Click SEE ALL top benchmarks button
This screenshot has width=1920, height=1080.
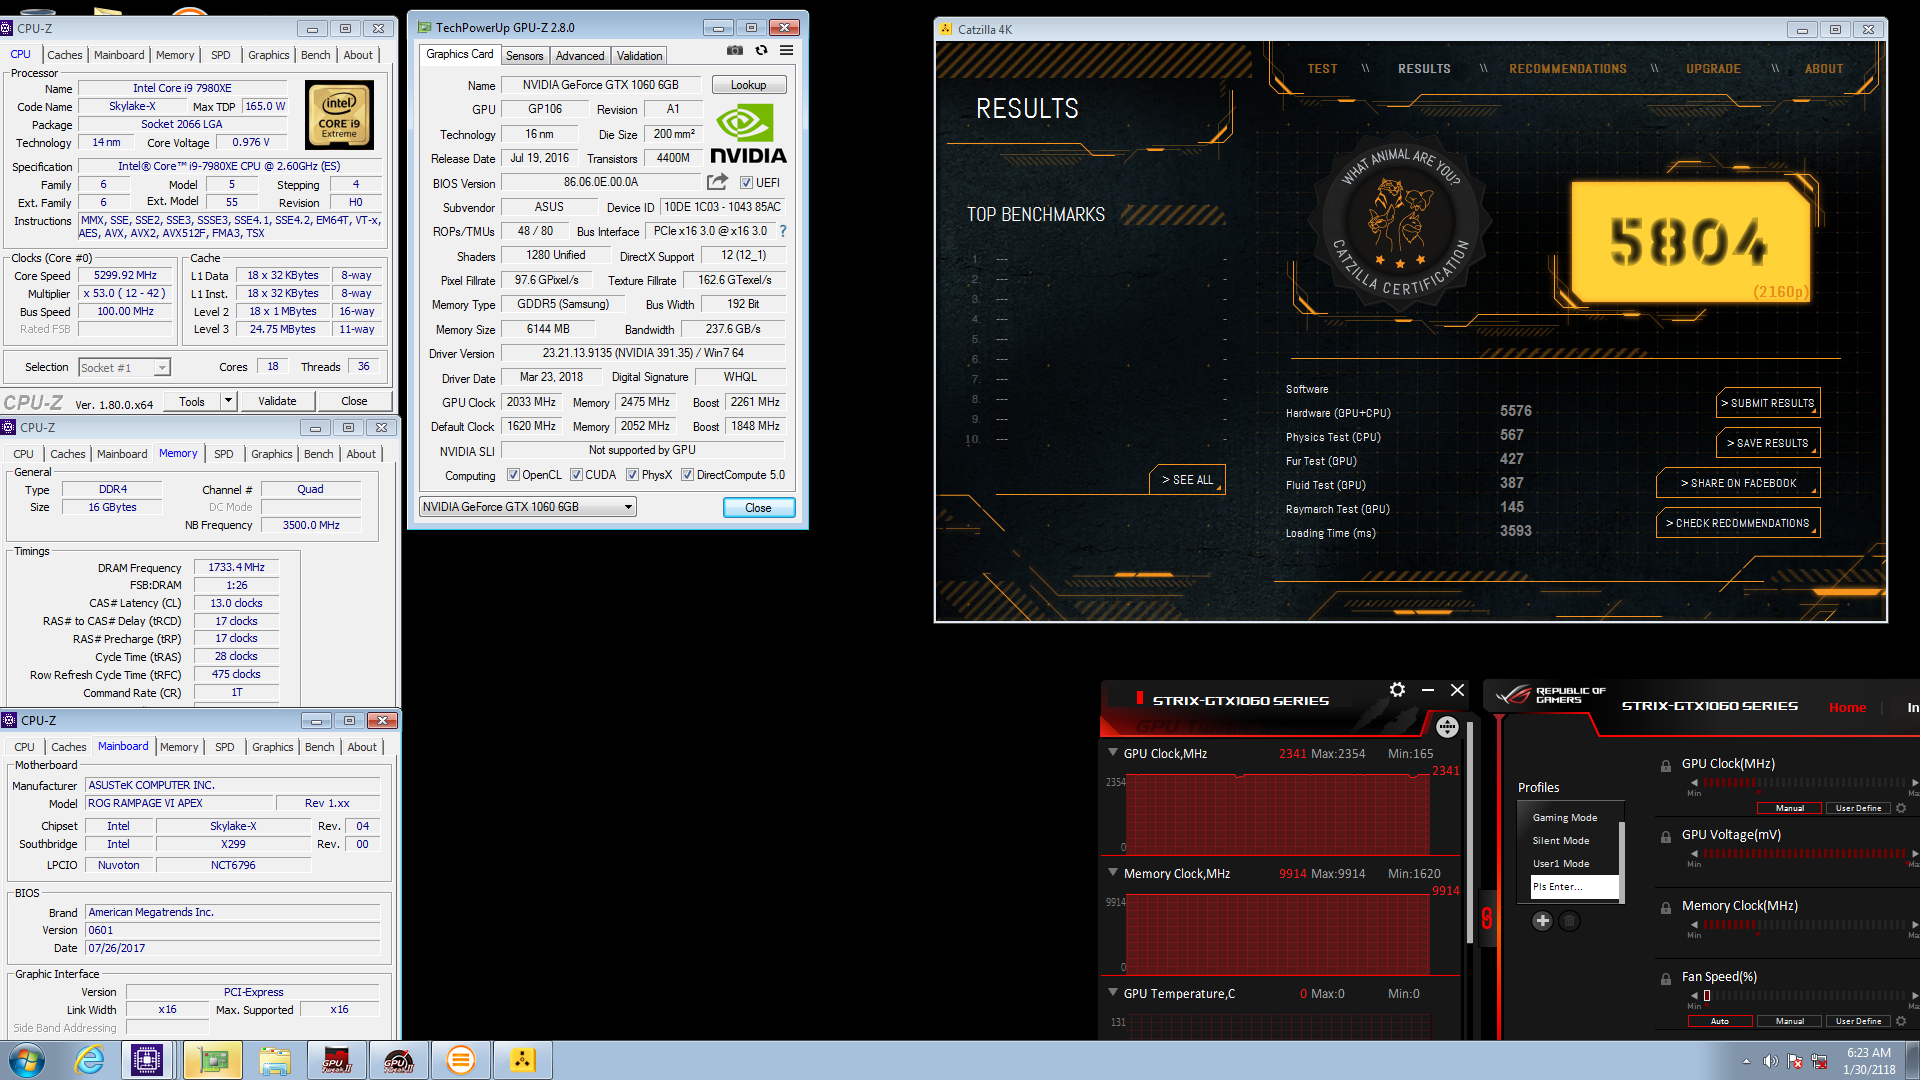pyautogui.click(x=1187, y=480)
